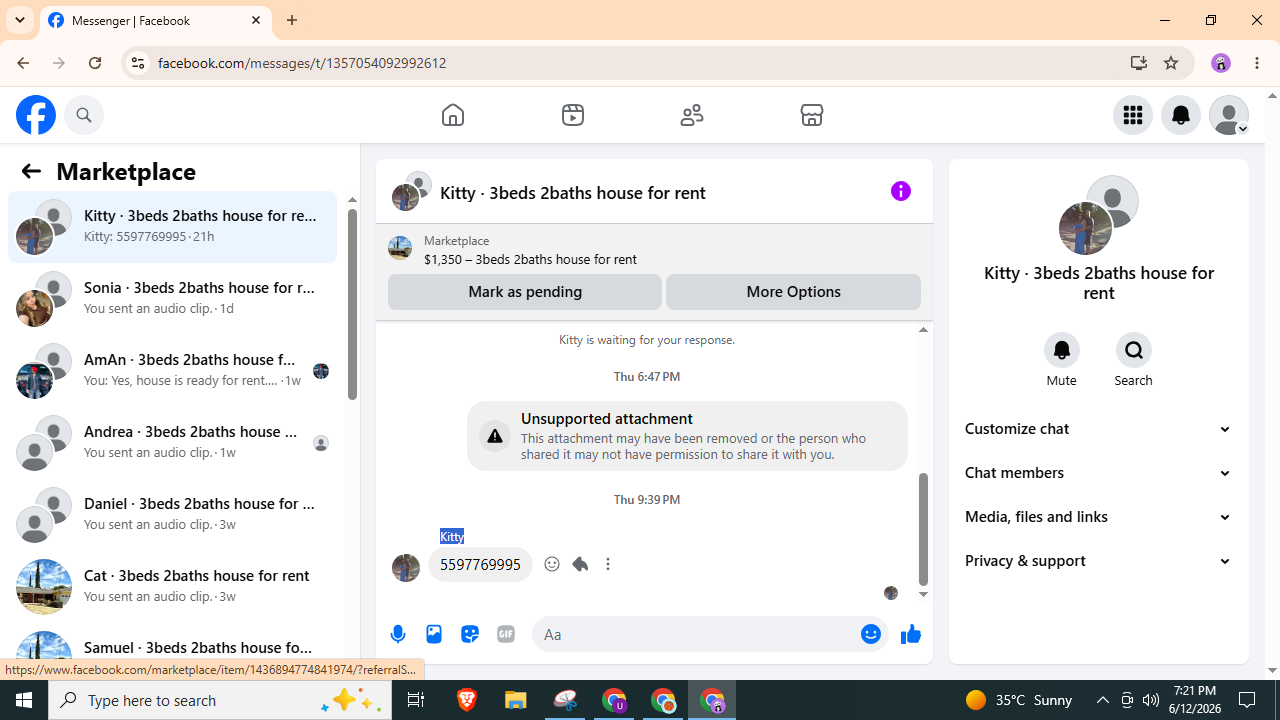Image resolution: width=1280 pixels, height=720 pixels.
Task: Select the Samuel conversation
Action: point(172,648)
